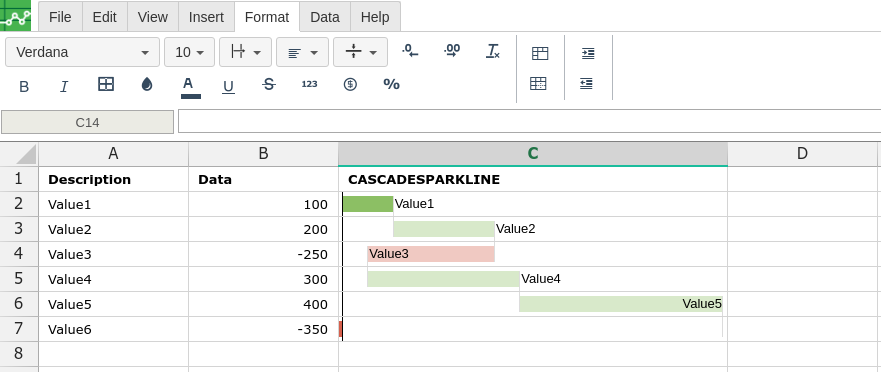Open the font size 10 dropdown
Image resolution: width=881 pixels, height=372 pixels.
pos(189,52)
